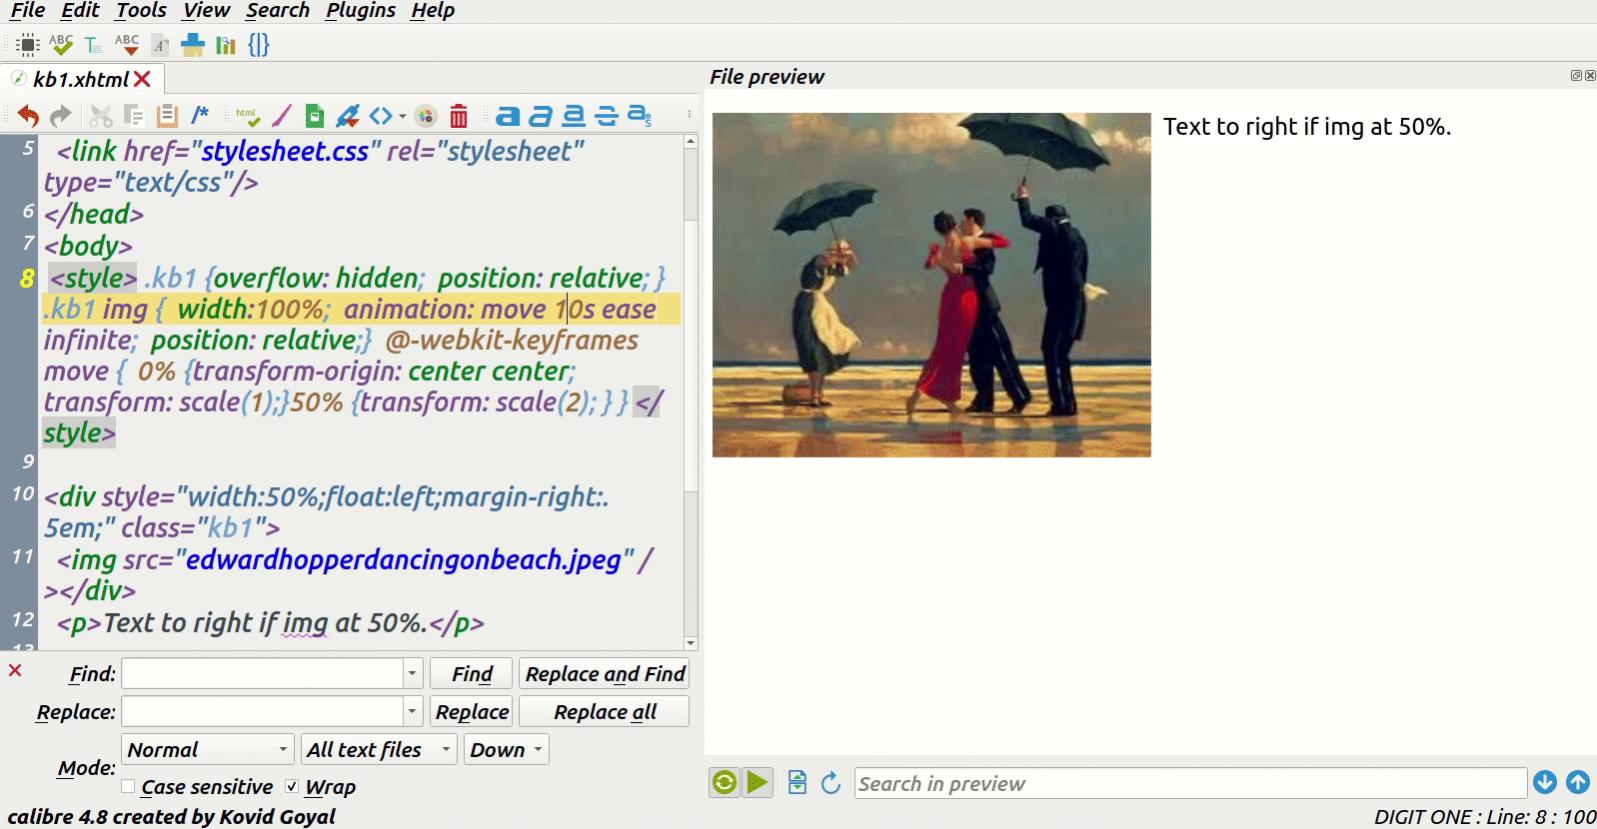1597x829 pixels.
Task: Run spell check with the ABC checkmark icon
Action: point(61,45)
